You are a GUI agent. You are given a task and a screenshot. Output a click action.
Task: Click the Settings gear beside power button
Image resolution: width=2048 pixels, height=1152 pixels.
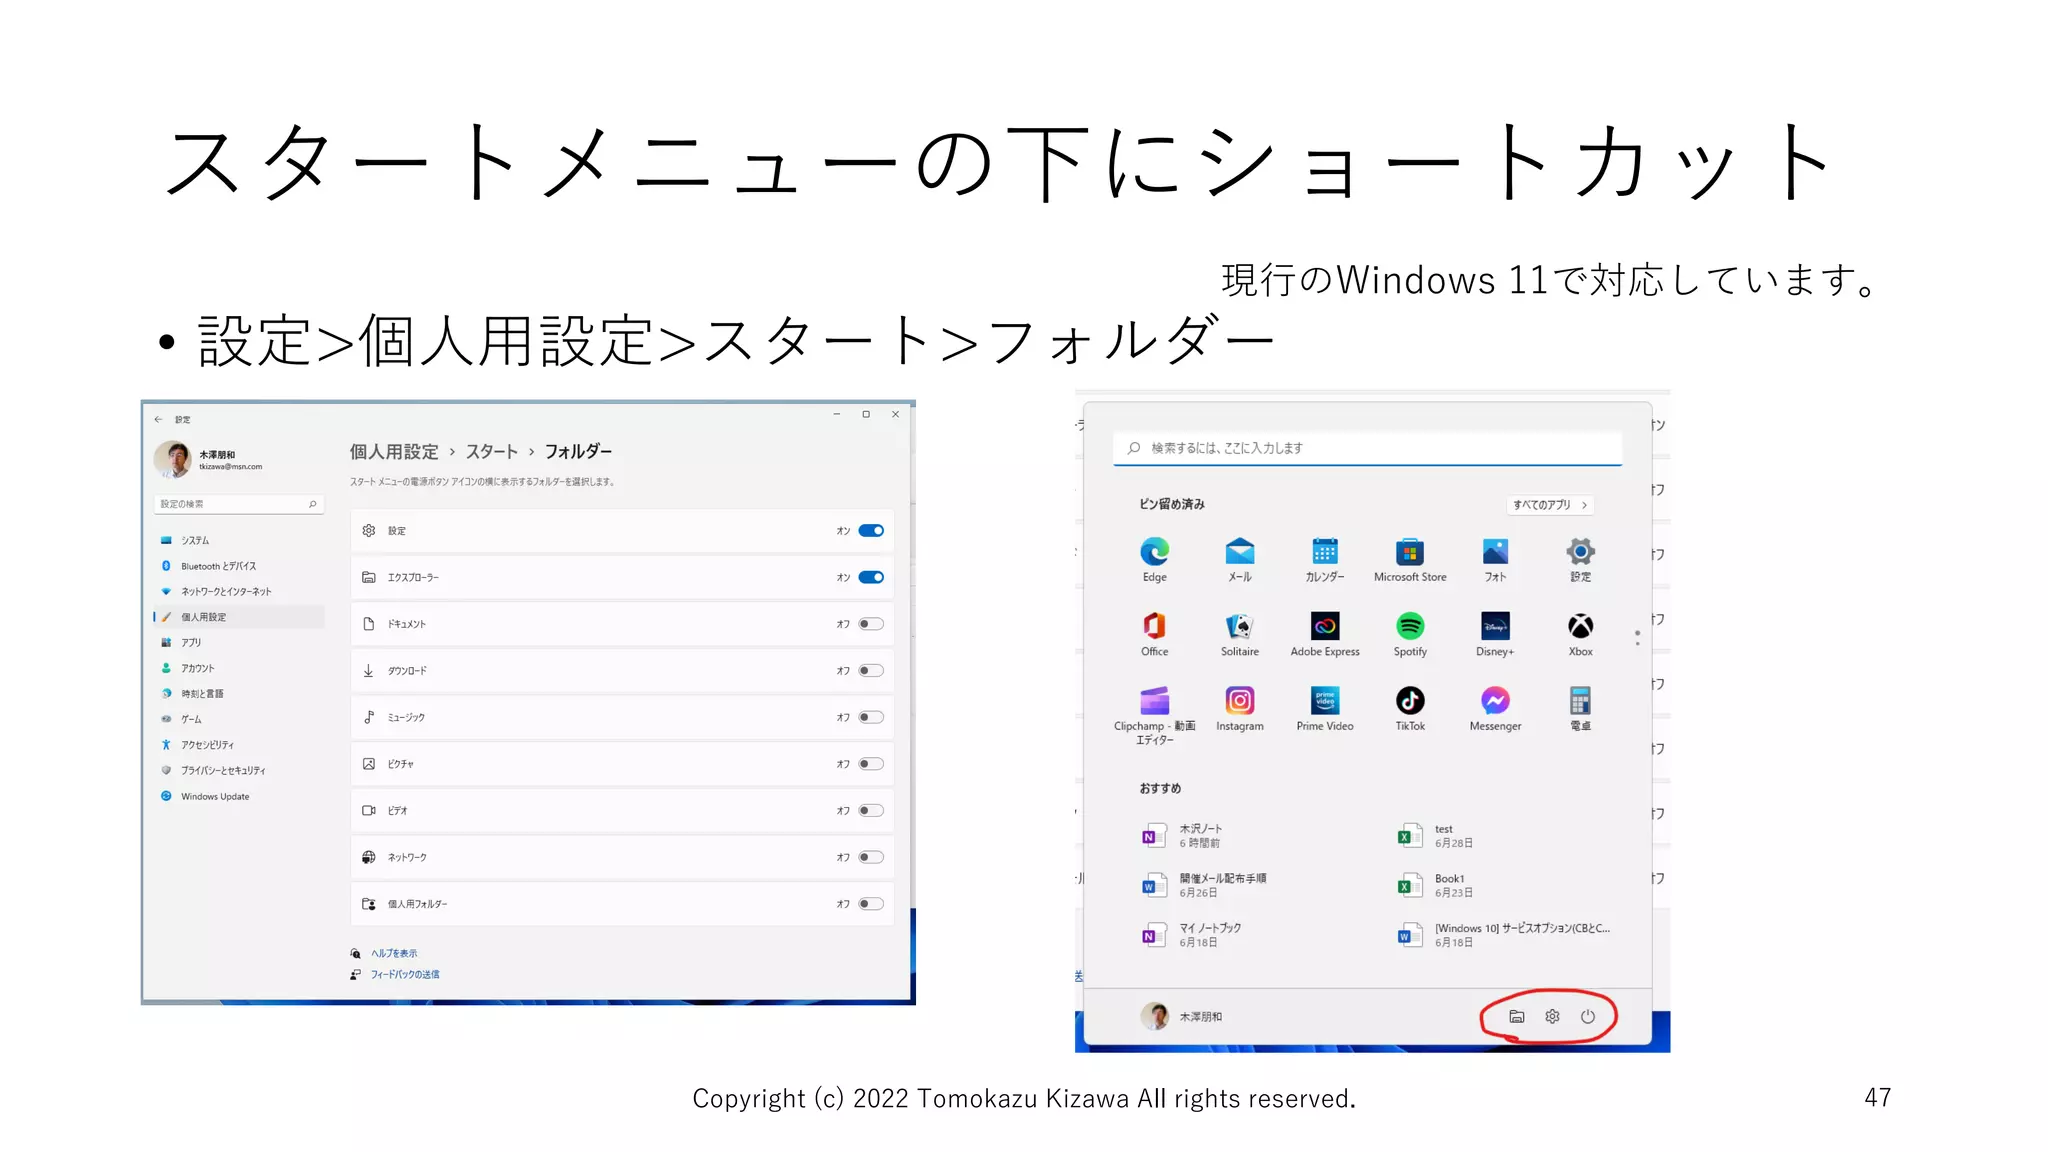click(x=1552, y=1016)
